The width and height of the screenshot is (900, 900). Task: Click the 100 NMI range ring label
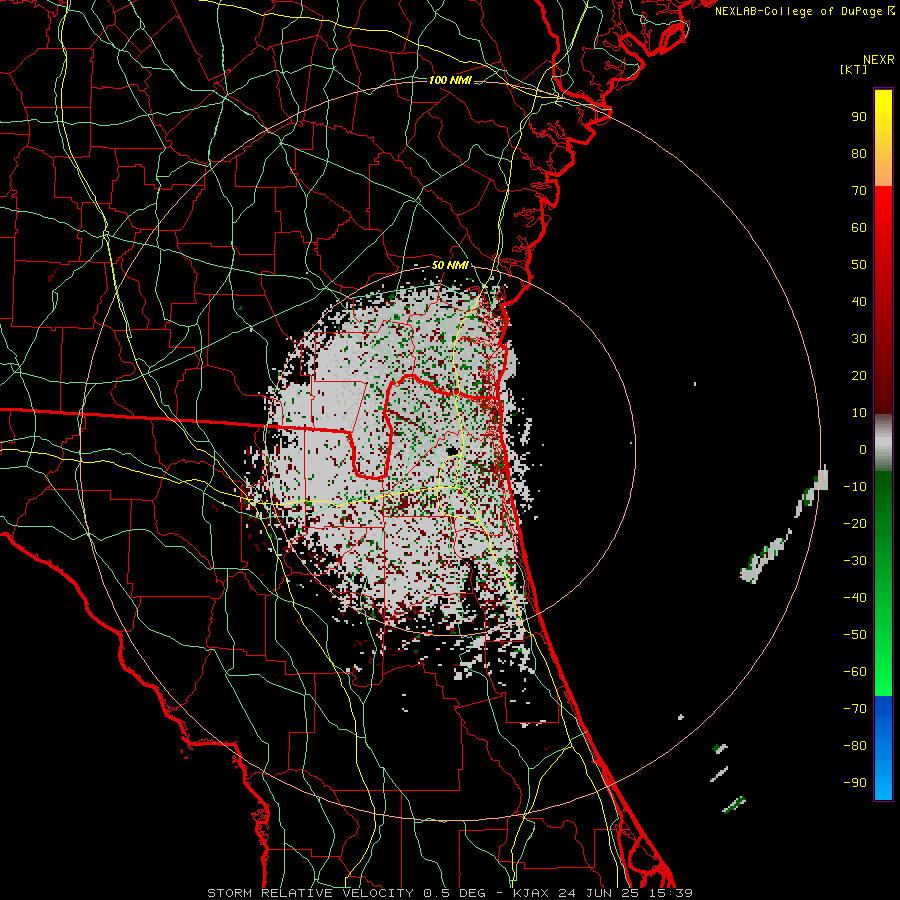pos(450,80)
